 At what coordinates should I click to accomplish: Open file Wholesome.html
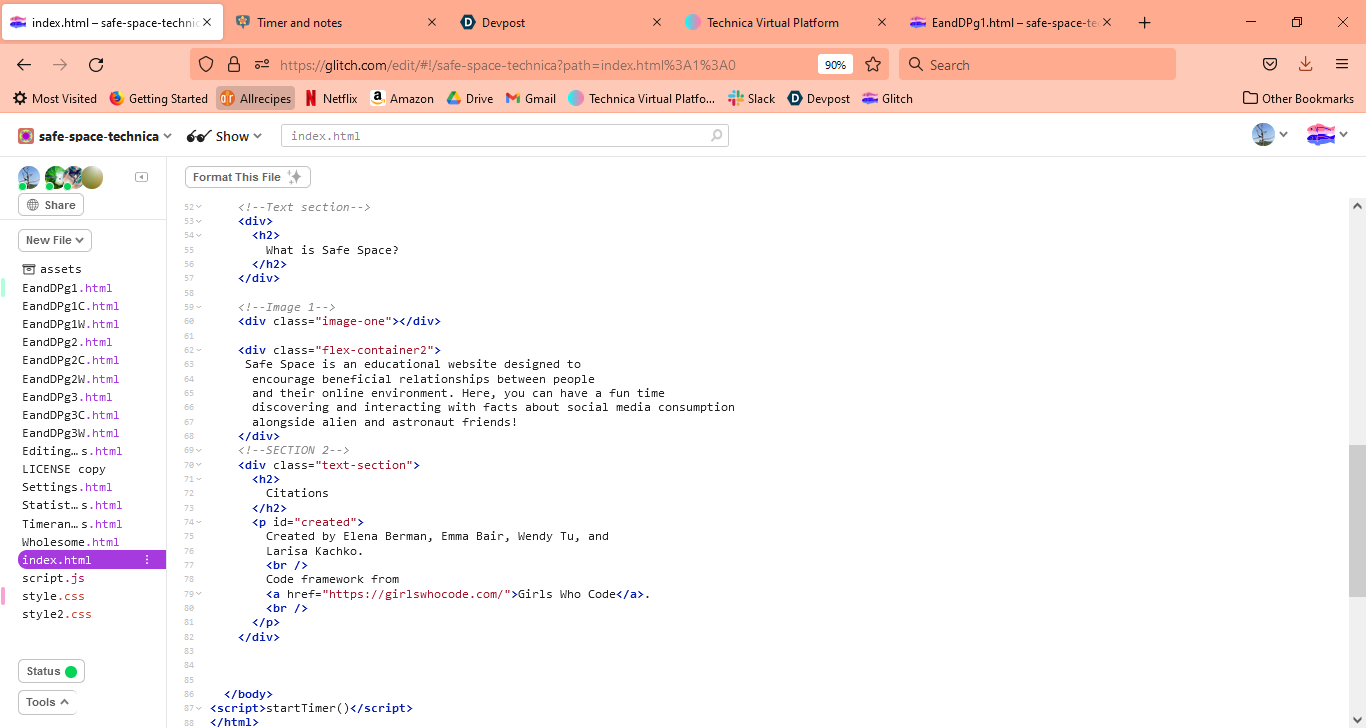[x=70, y=542]
